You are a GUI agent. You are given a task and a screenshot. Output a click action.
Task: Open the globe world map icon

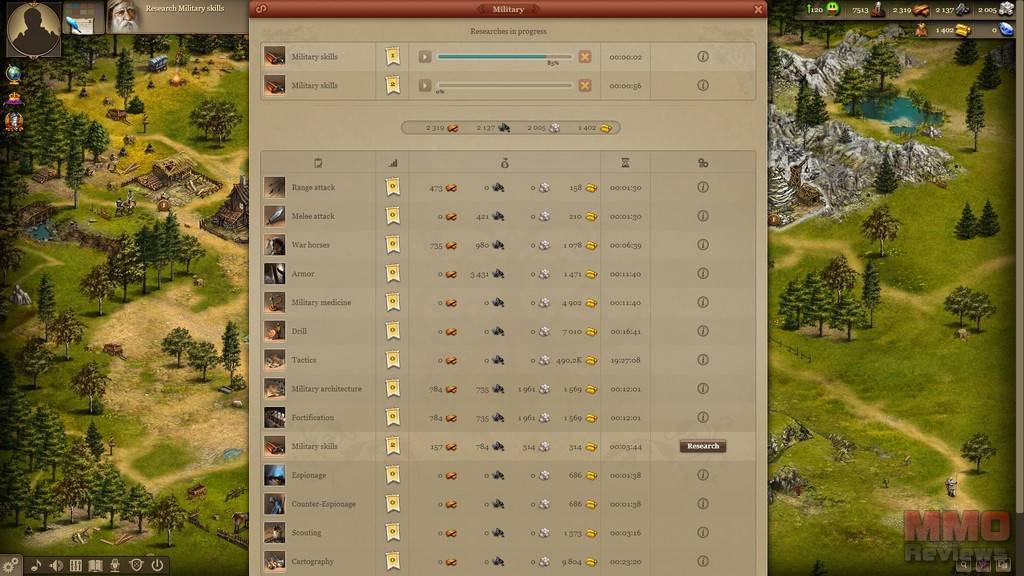[x=13, y=74]
